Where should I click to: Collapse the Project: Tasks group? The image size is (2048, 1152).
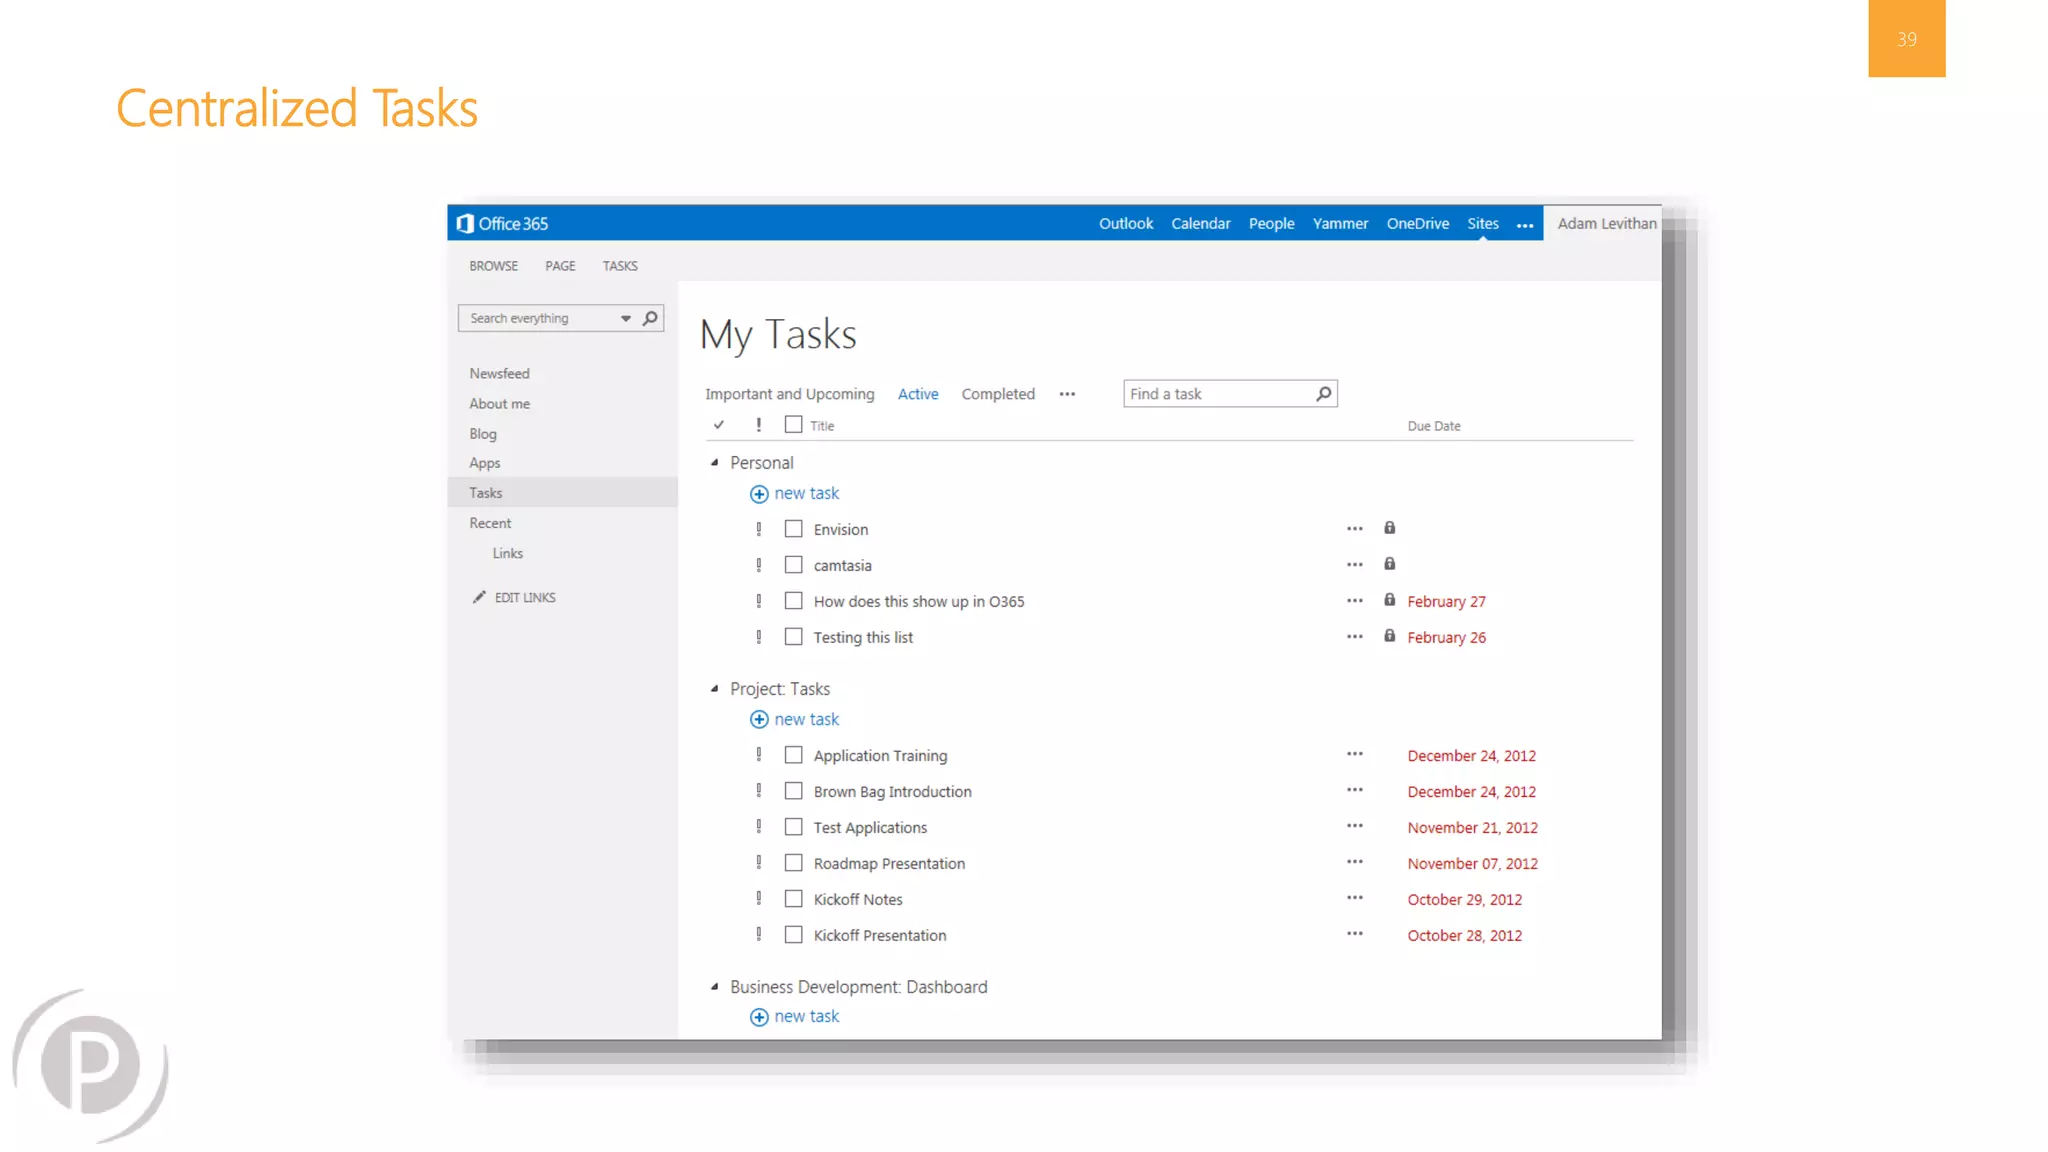(x=714, y=689)
